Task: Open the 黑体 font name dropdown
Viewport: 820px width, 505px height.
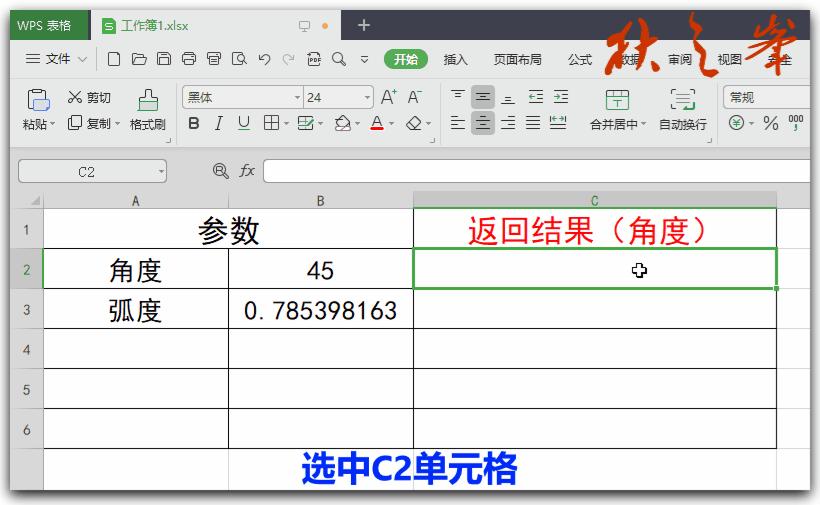Action: click(297, 98)
